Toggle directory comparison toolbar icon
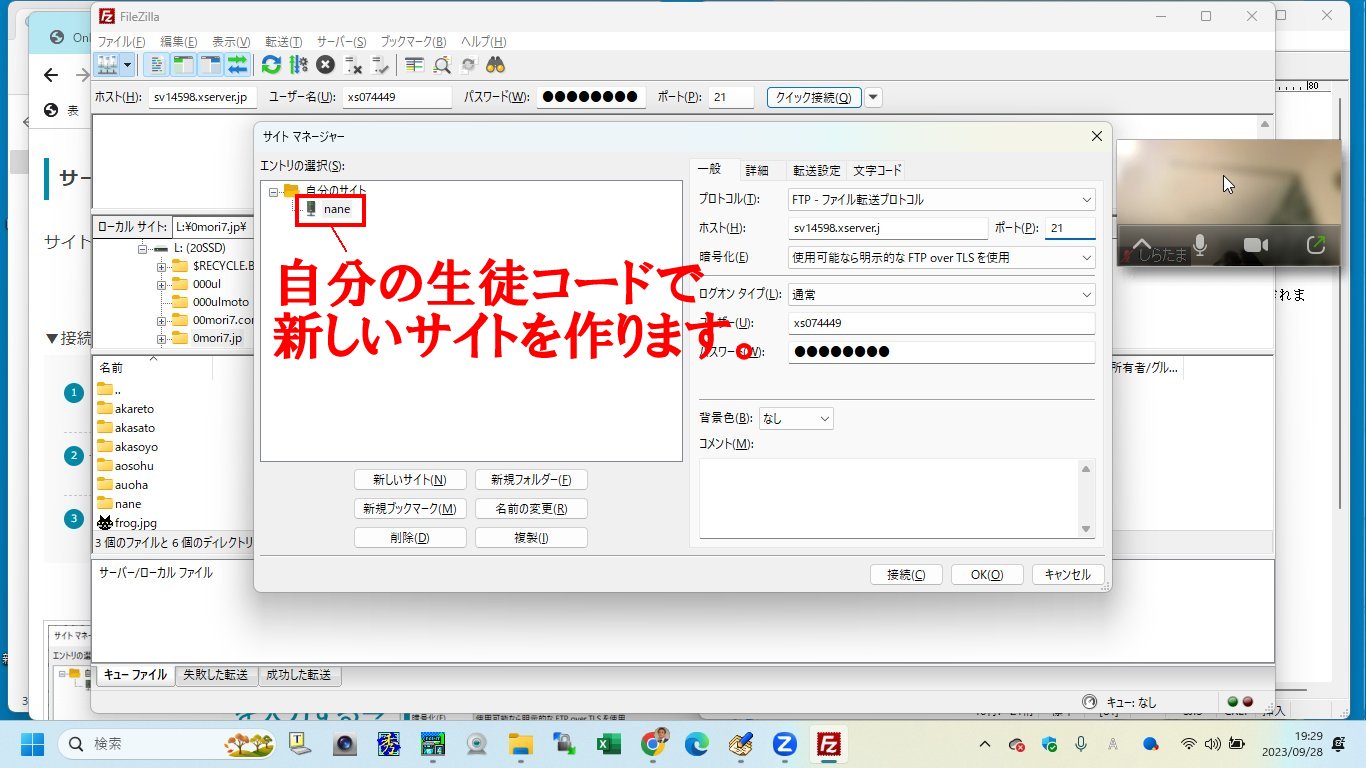Screen dimensions: 1366x768 [x=441, y=65]
